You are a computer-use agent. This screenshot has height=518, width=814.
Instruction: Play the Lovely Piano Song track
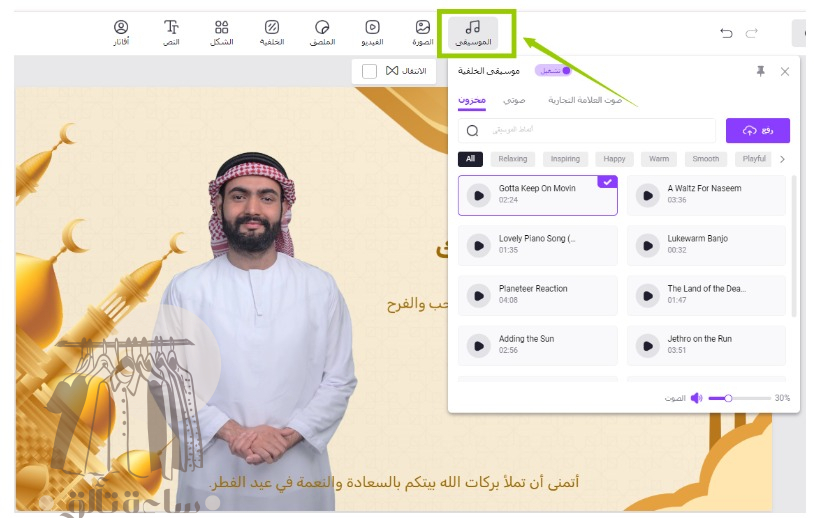(x=479, y=245)
